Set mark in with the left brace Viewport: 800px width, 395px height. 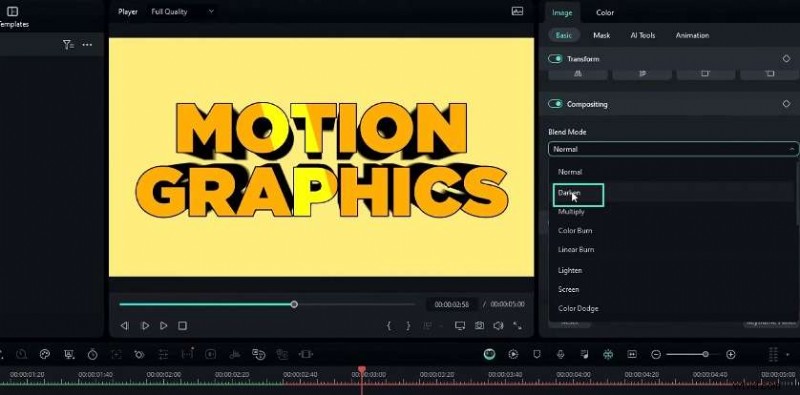tap(389, 326)
